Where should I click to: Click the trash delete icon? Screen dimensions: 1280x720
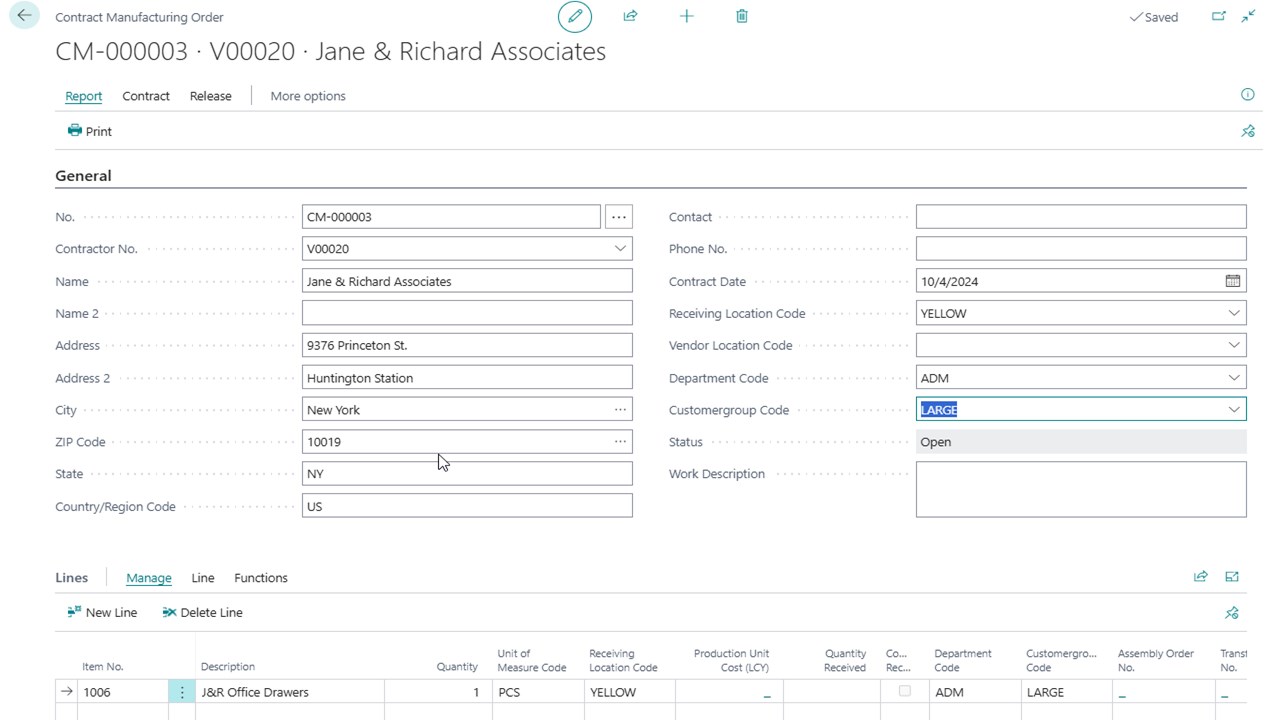point(742,16)
